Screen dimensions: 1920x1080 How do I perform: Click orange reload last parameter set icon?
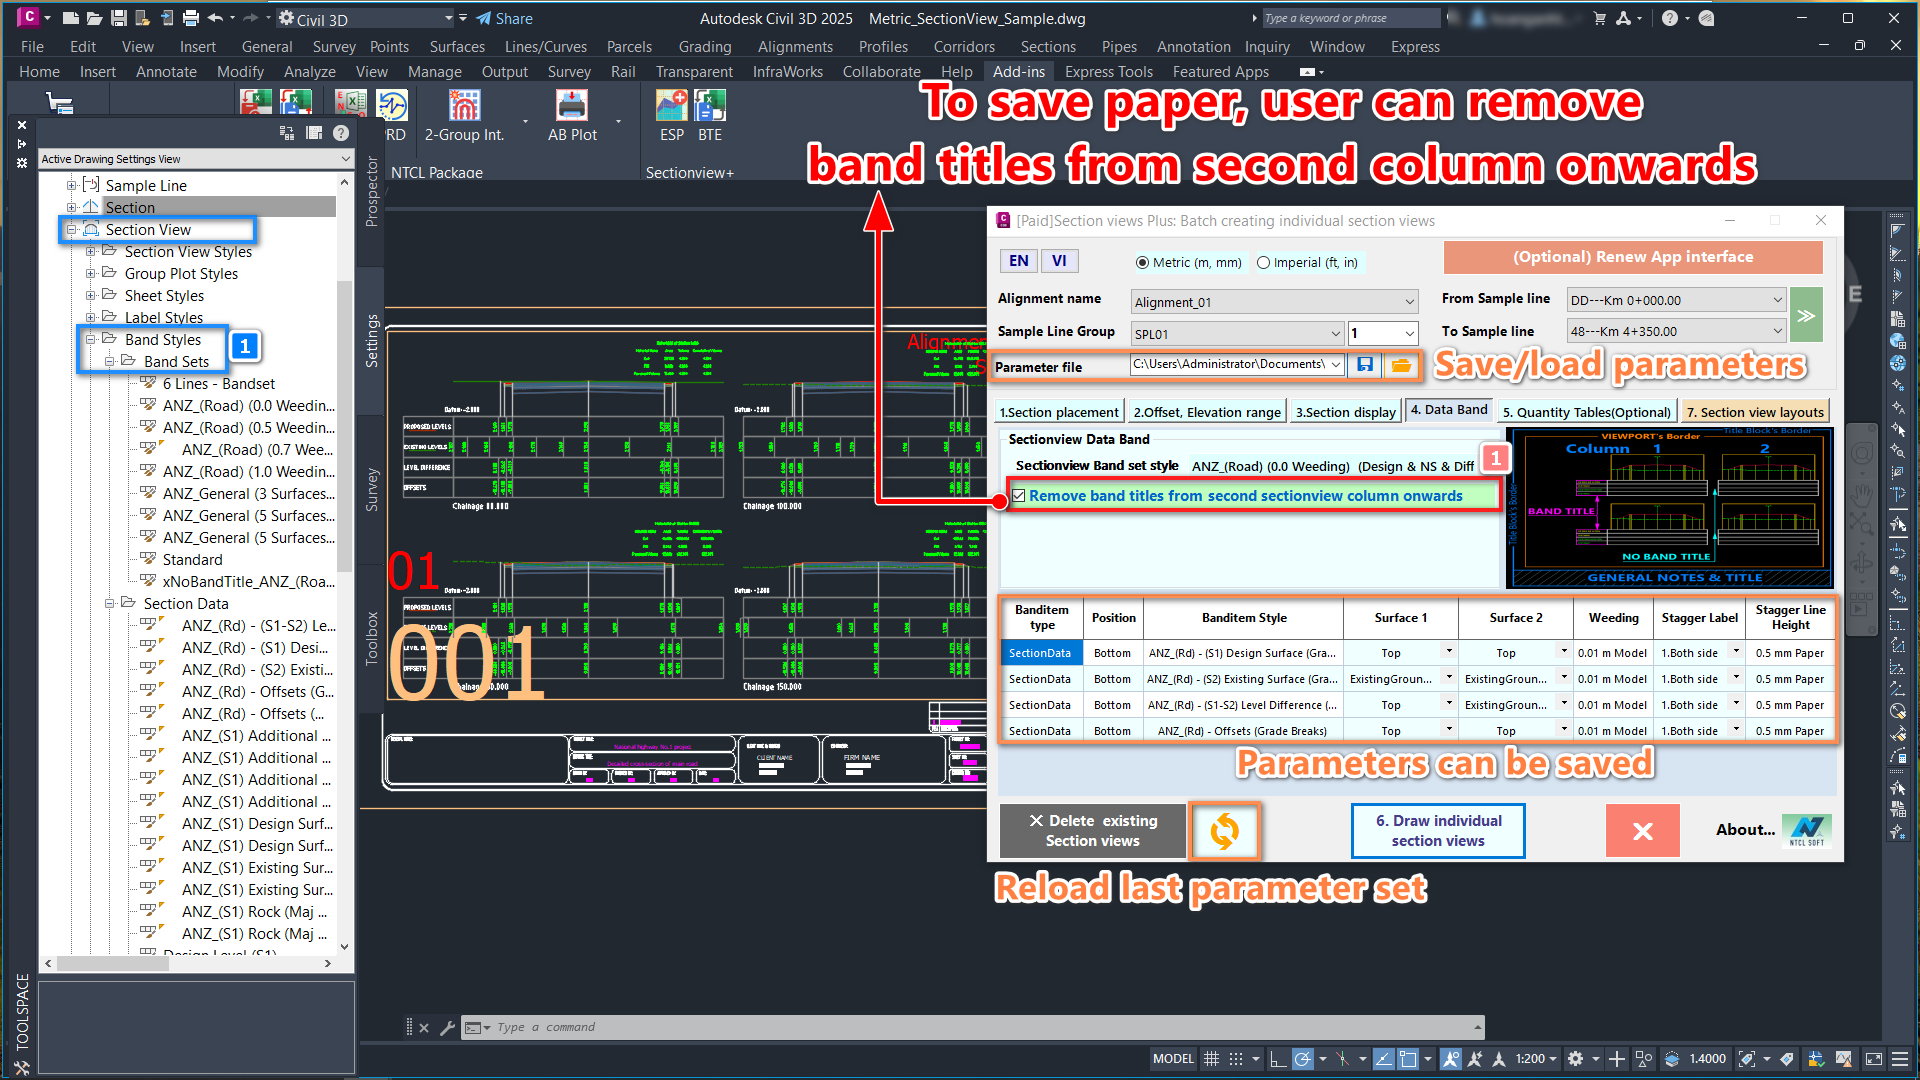[1224, 831]
